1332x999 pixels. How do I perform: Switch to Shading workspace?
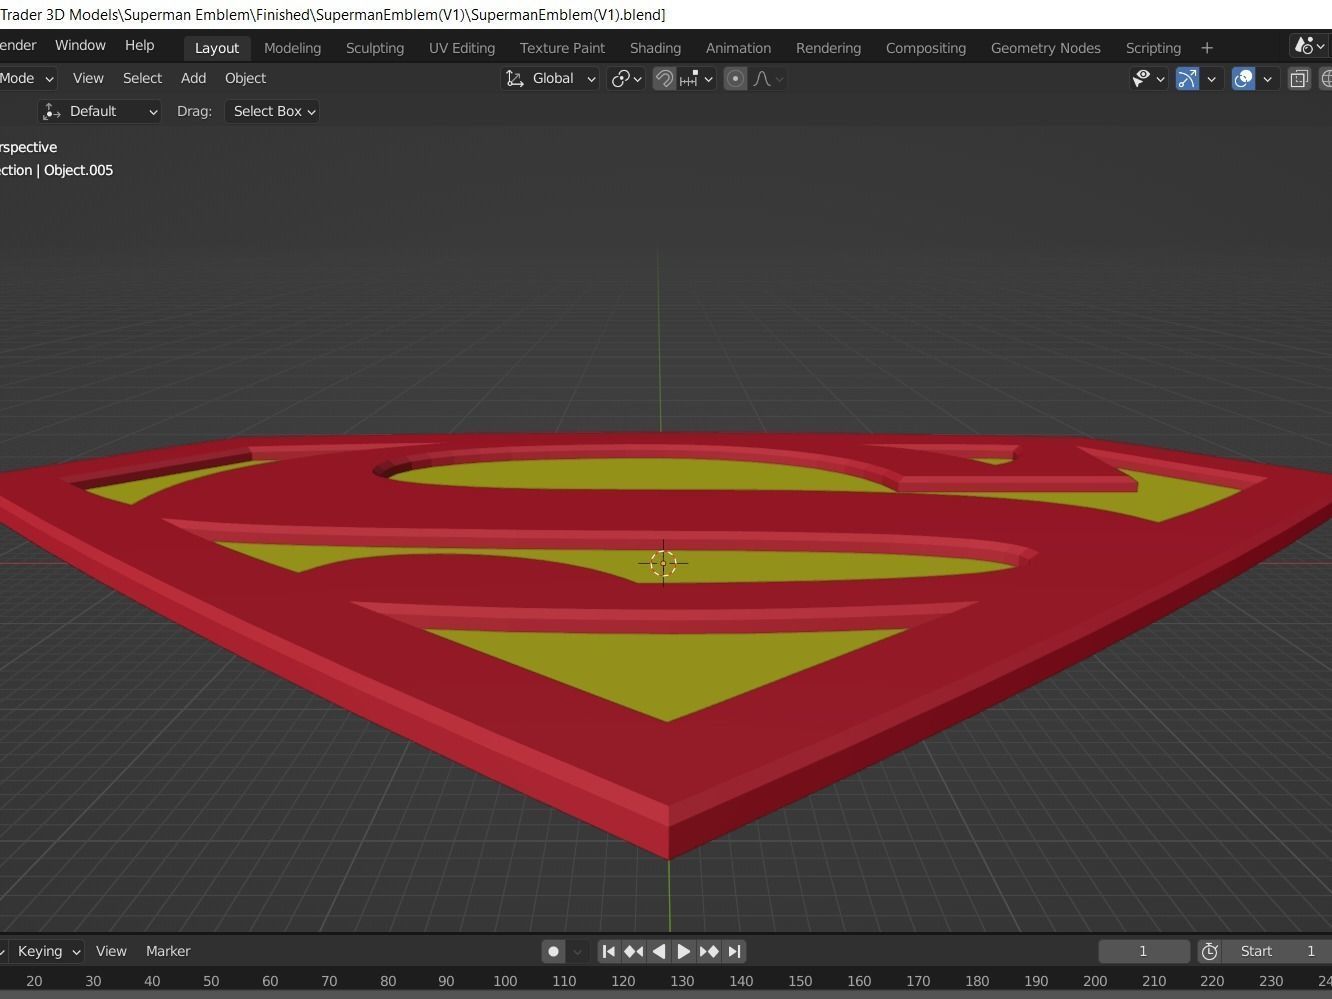tap(655, 48)
